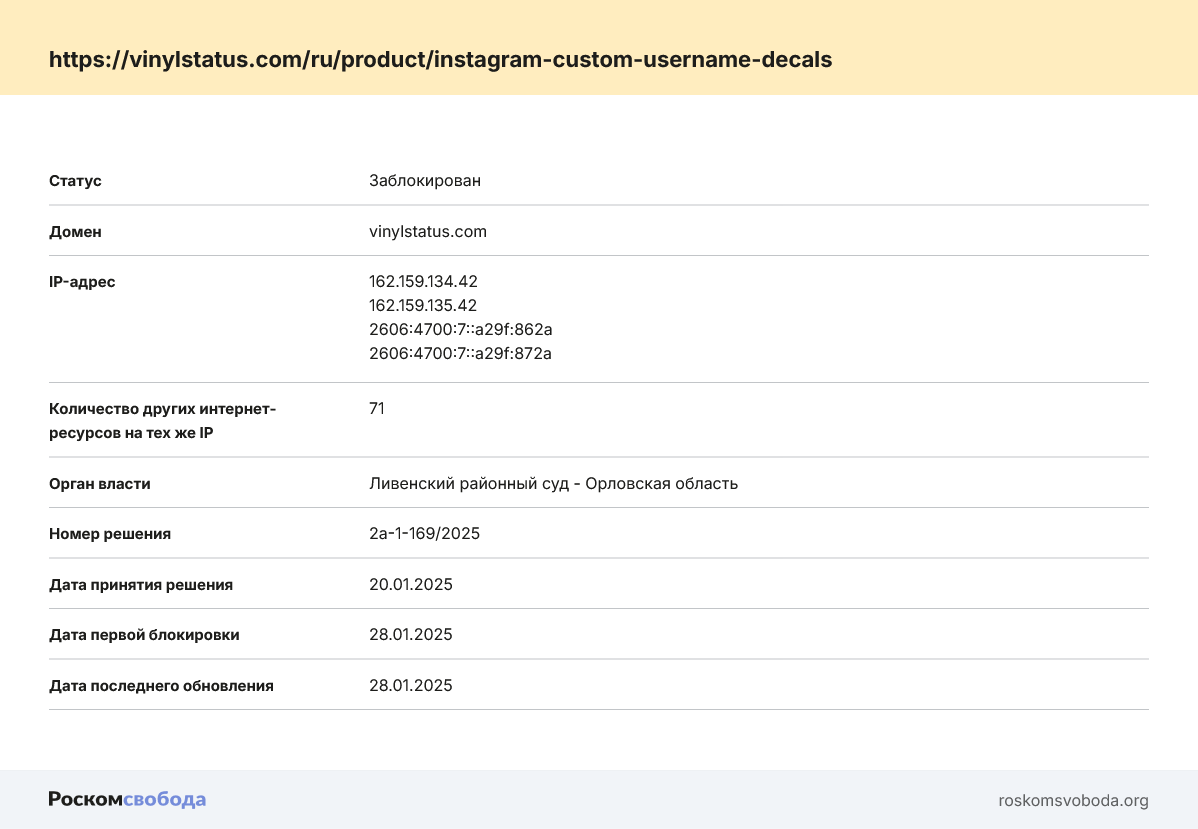The image size is (1198, 829).
Task: Click the 'Домен' row label
Action: point(75,232)
